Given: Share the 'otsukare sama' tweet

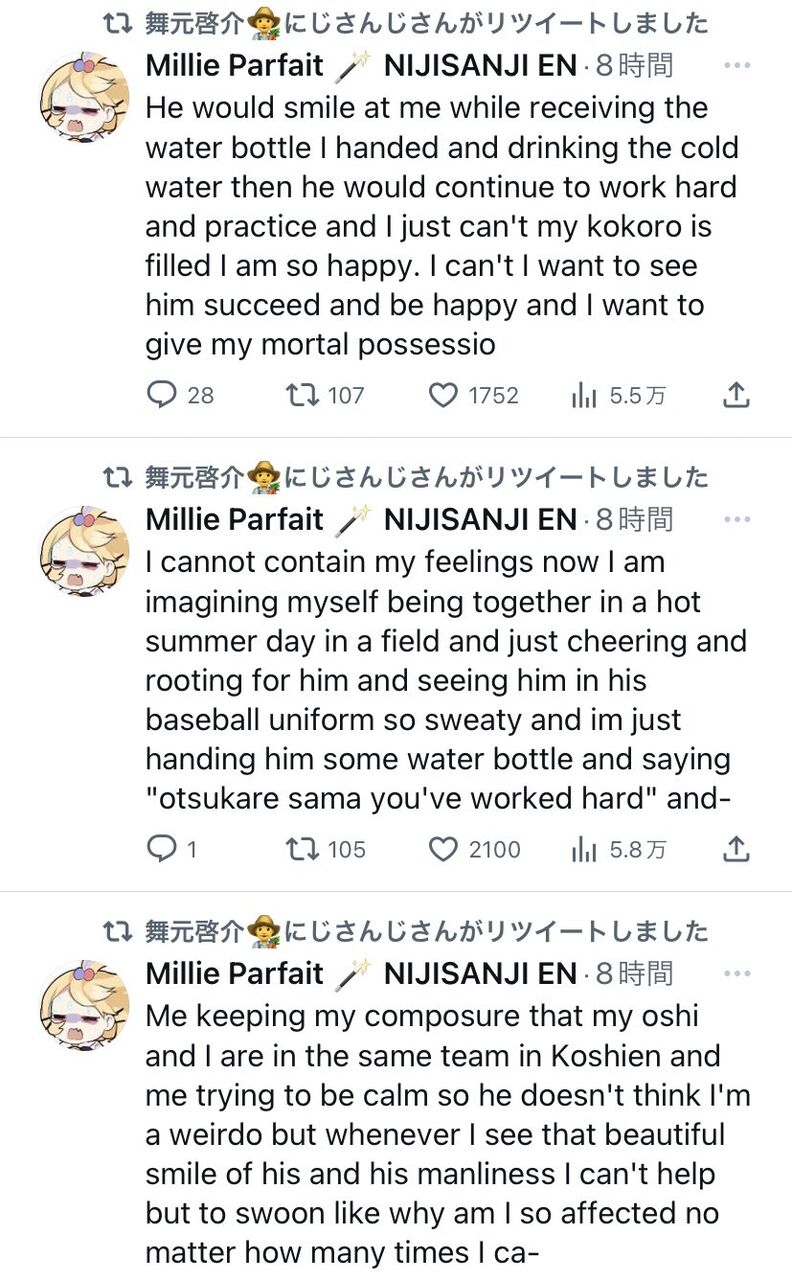Looking at the screenshot, I should pos(735,850).
